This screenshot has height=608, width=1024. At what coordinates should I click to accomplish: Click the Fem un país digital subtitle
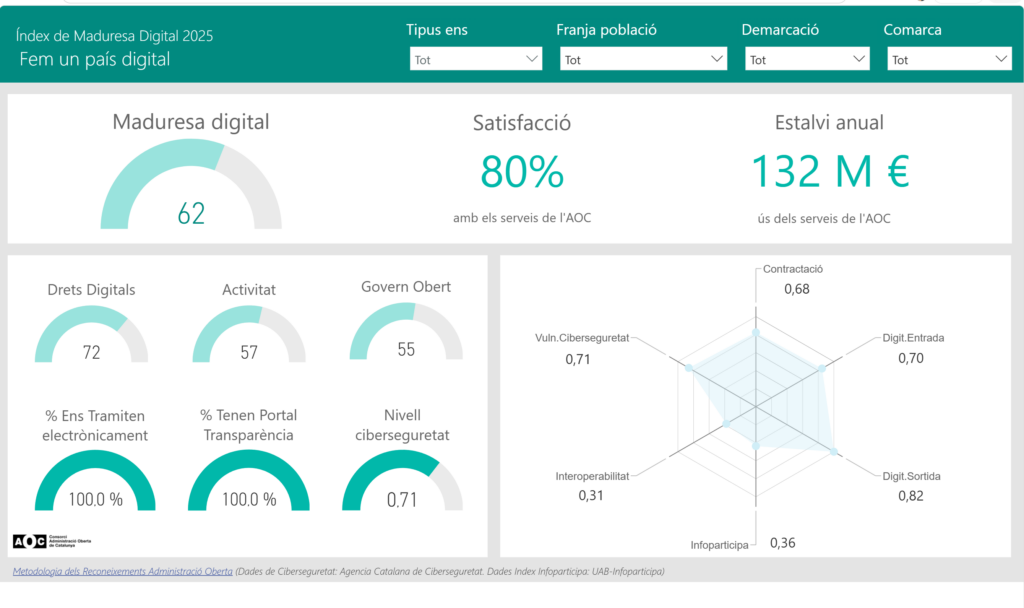pos(95,59)
